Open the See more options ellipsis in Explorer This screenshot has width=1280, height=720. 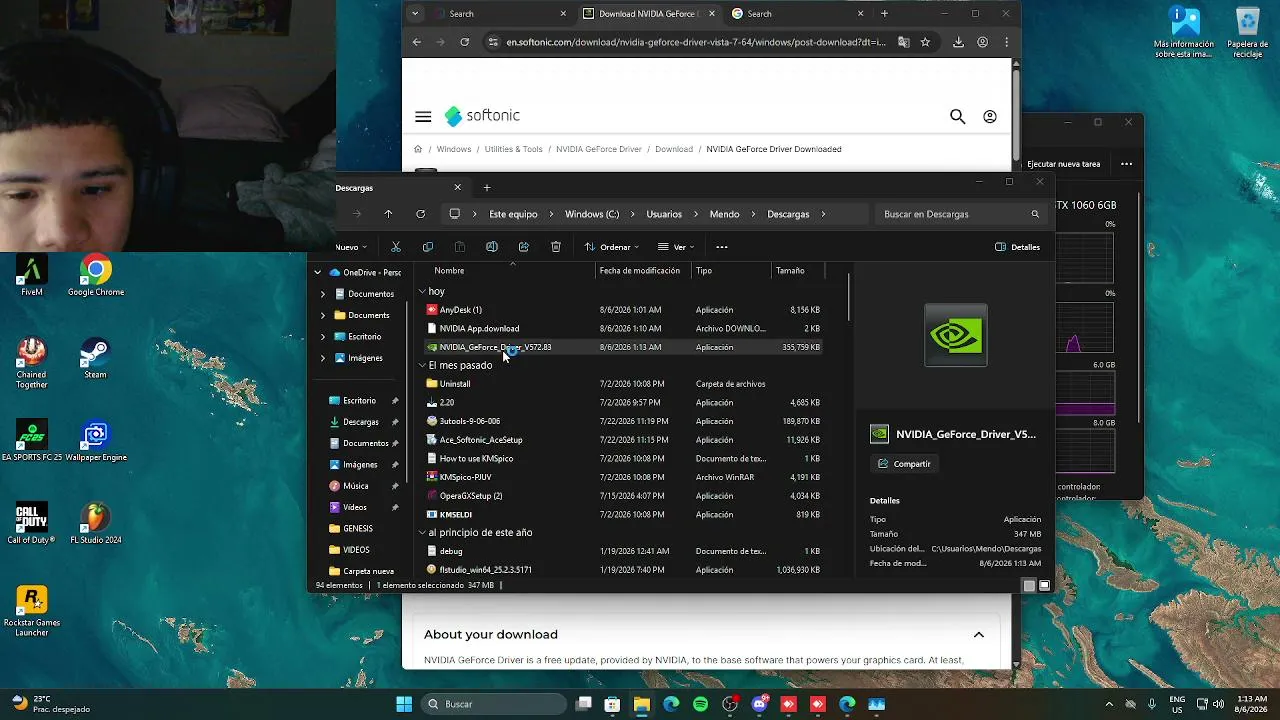[x=722, y=247]
